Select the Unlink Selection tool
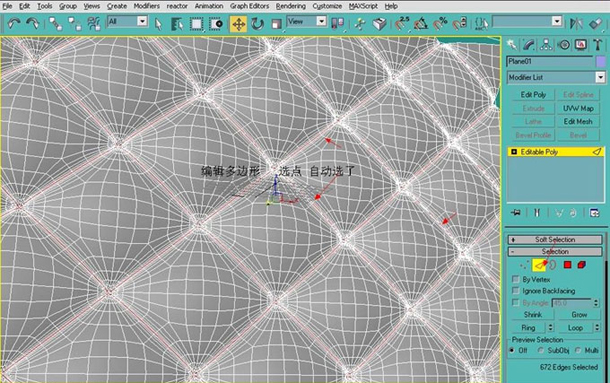The height and width of the screenshot is (383, 610). pyautogui.click(x=75, y=24)
